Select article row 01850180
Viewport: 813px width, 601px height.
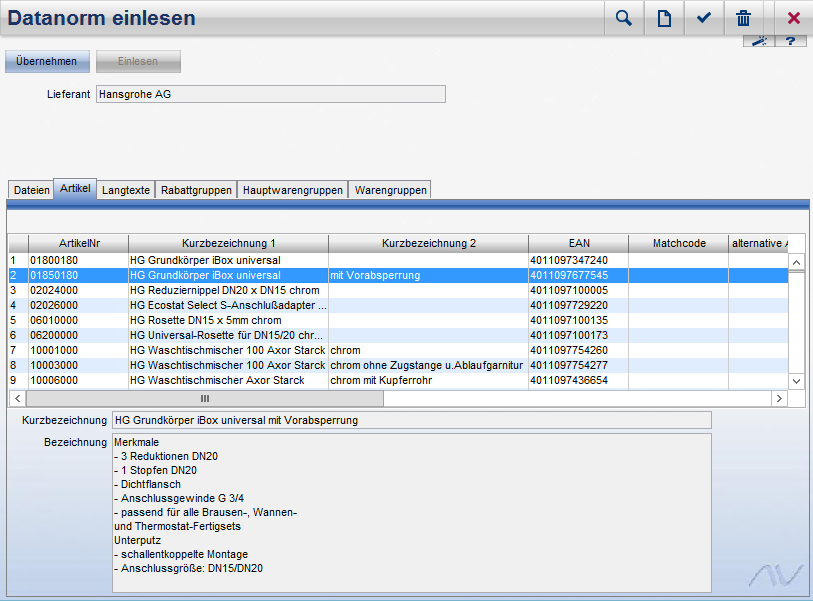pyautogui.click(x=398, y=275)
